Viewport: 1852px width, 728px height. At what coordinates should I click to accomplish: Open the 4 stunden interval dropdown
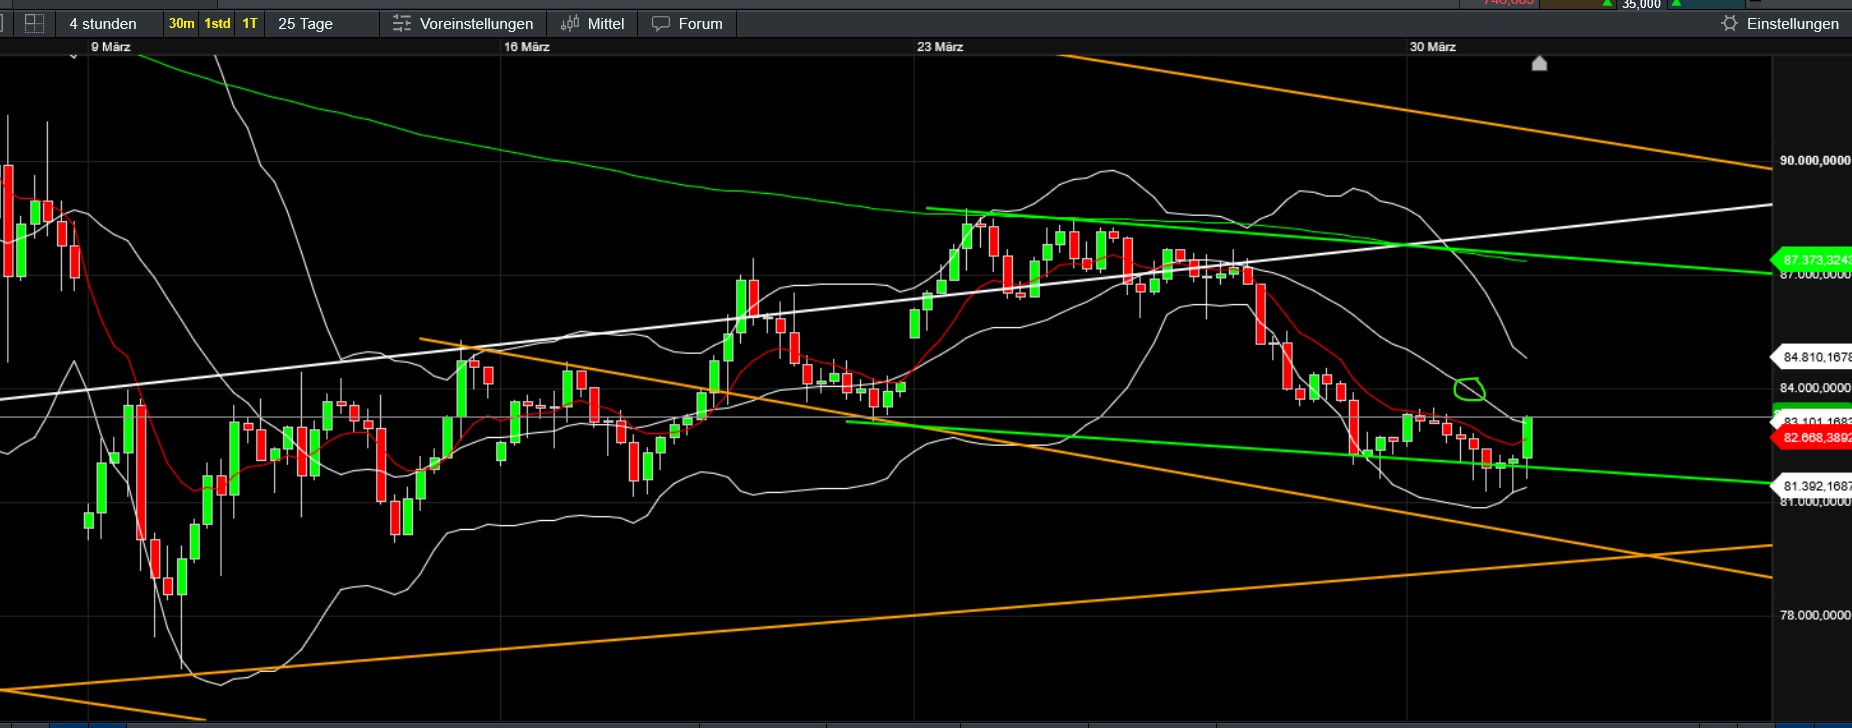[108, 23]
